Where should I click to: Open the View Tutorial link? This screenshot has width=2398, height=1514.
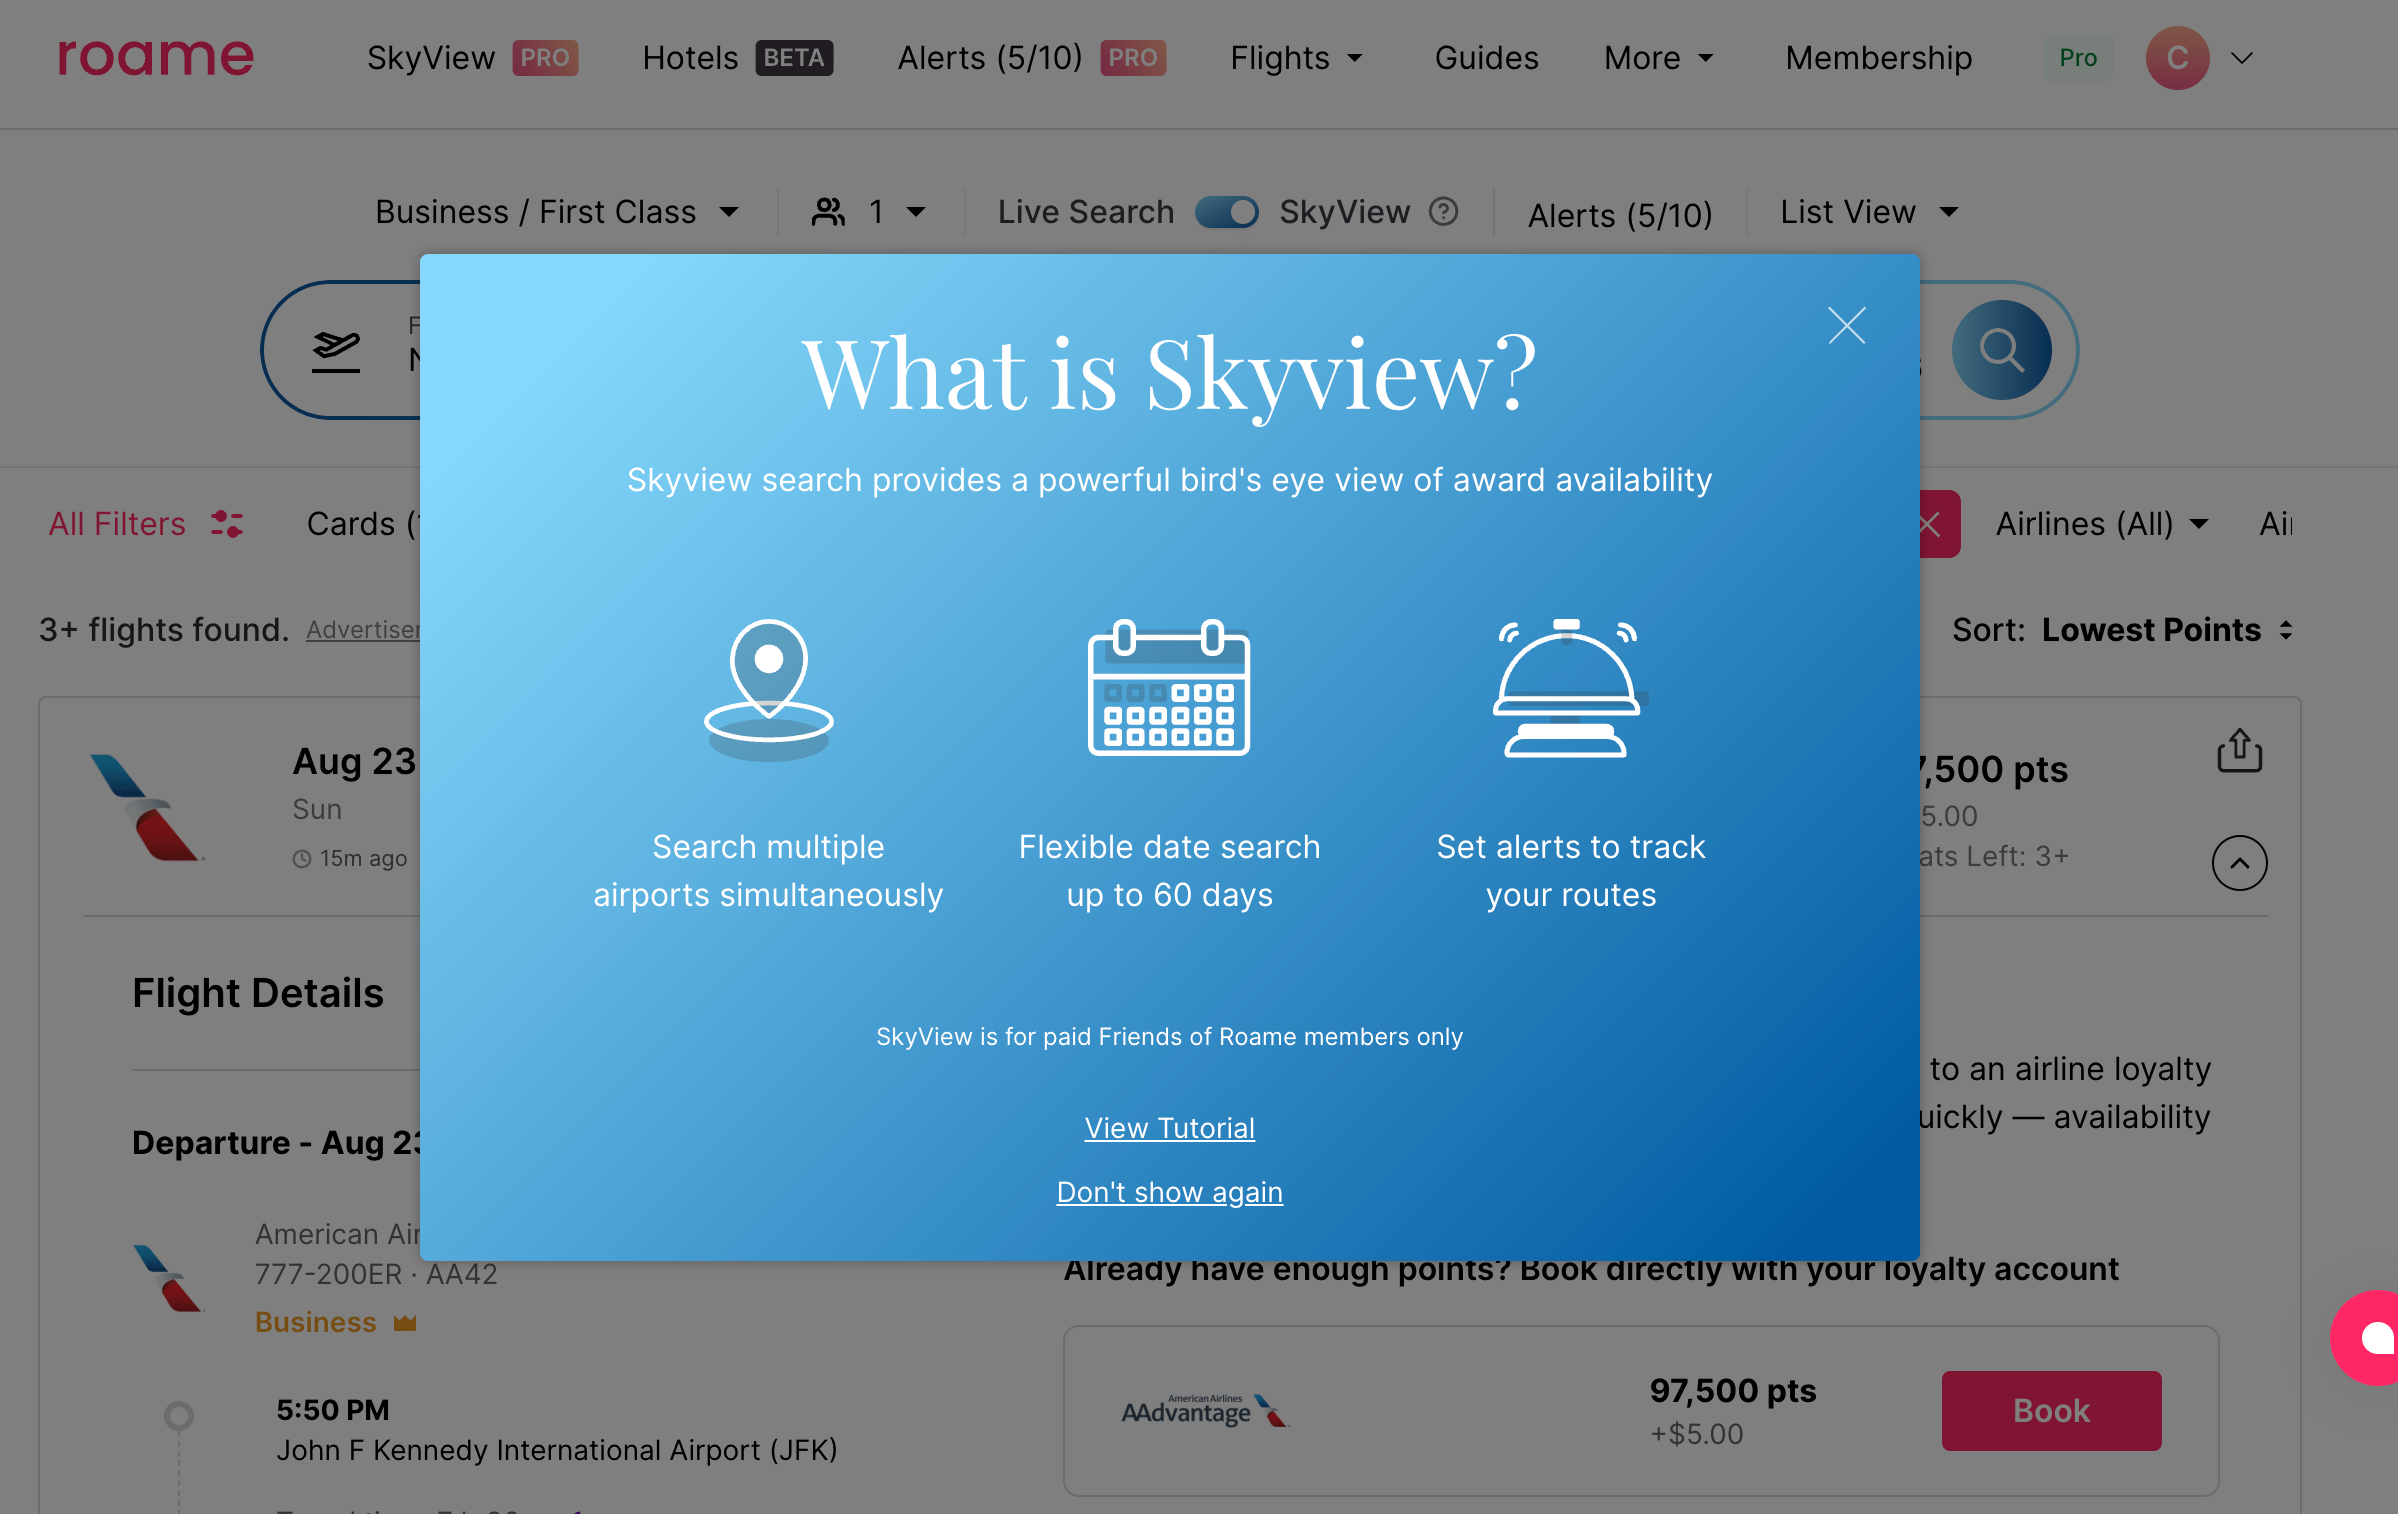[1169, 1127]
